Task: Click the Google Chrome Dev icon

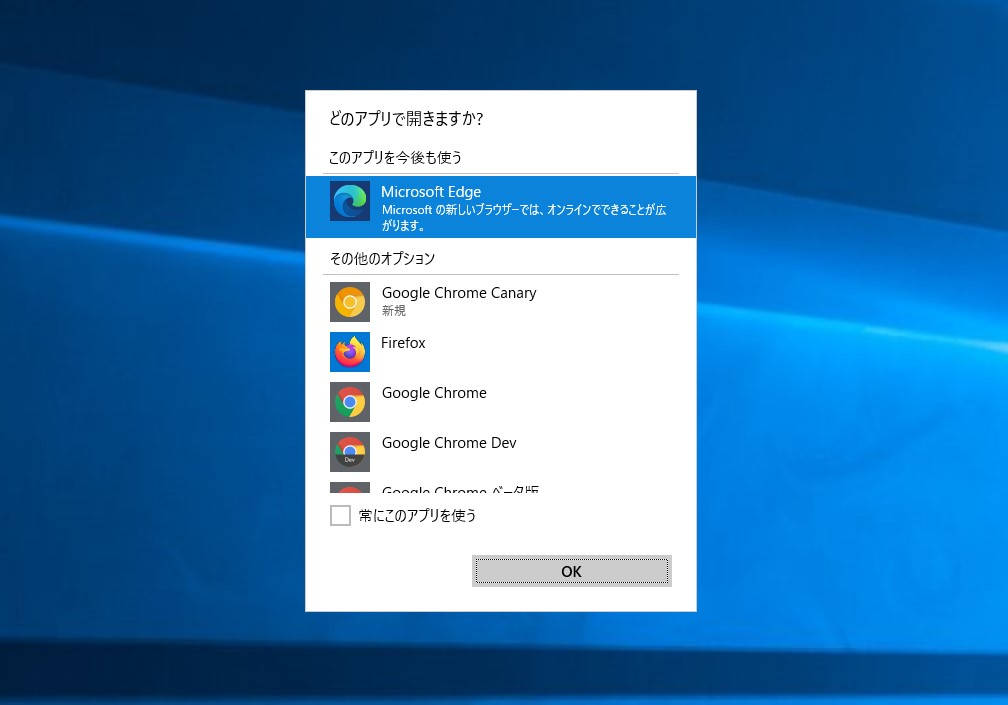Action: click(349, 452)
